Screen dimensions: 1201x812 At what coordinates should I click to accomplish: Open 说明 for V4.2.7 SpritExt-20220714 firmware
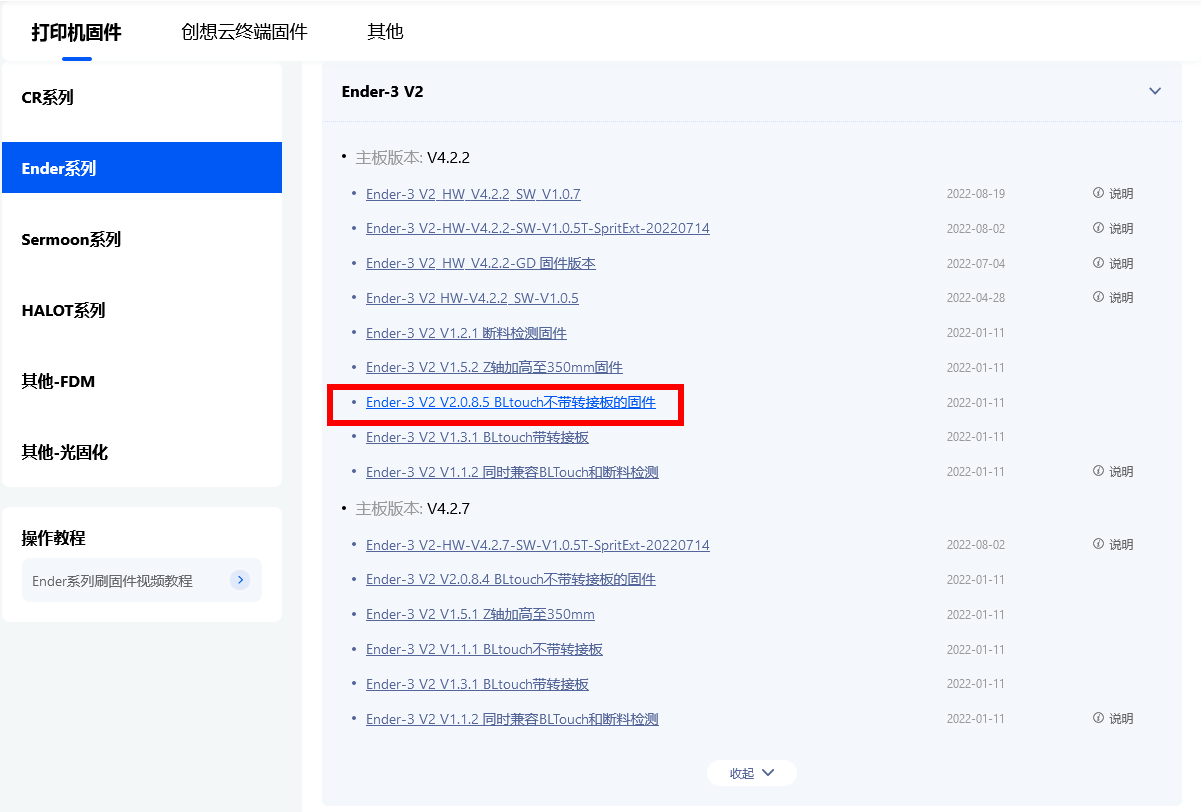[1113, 546]
